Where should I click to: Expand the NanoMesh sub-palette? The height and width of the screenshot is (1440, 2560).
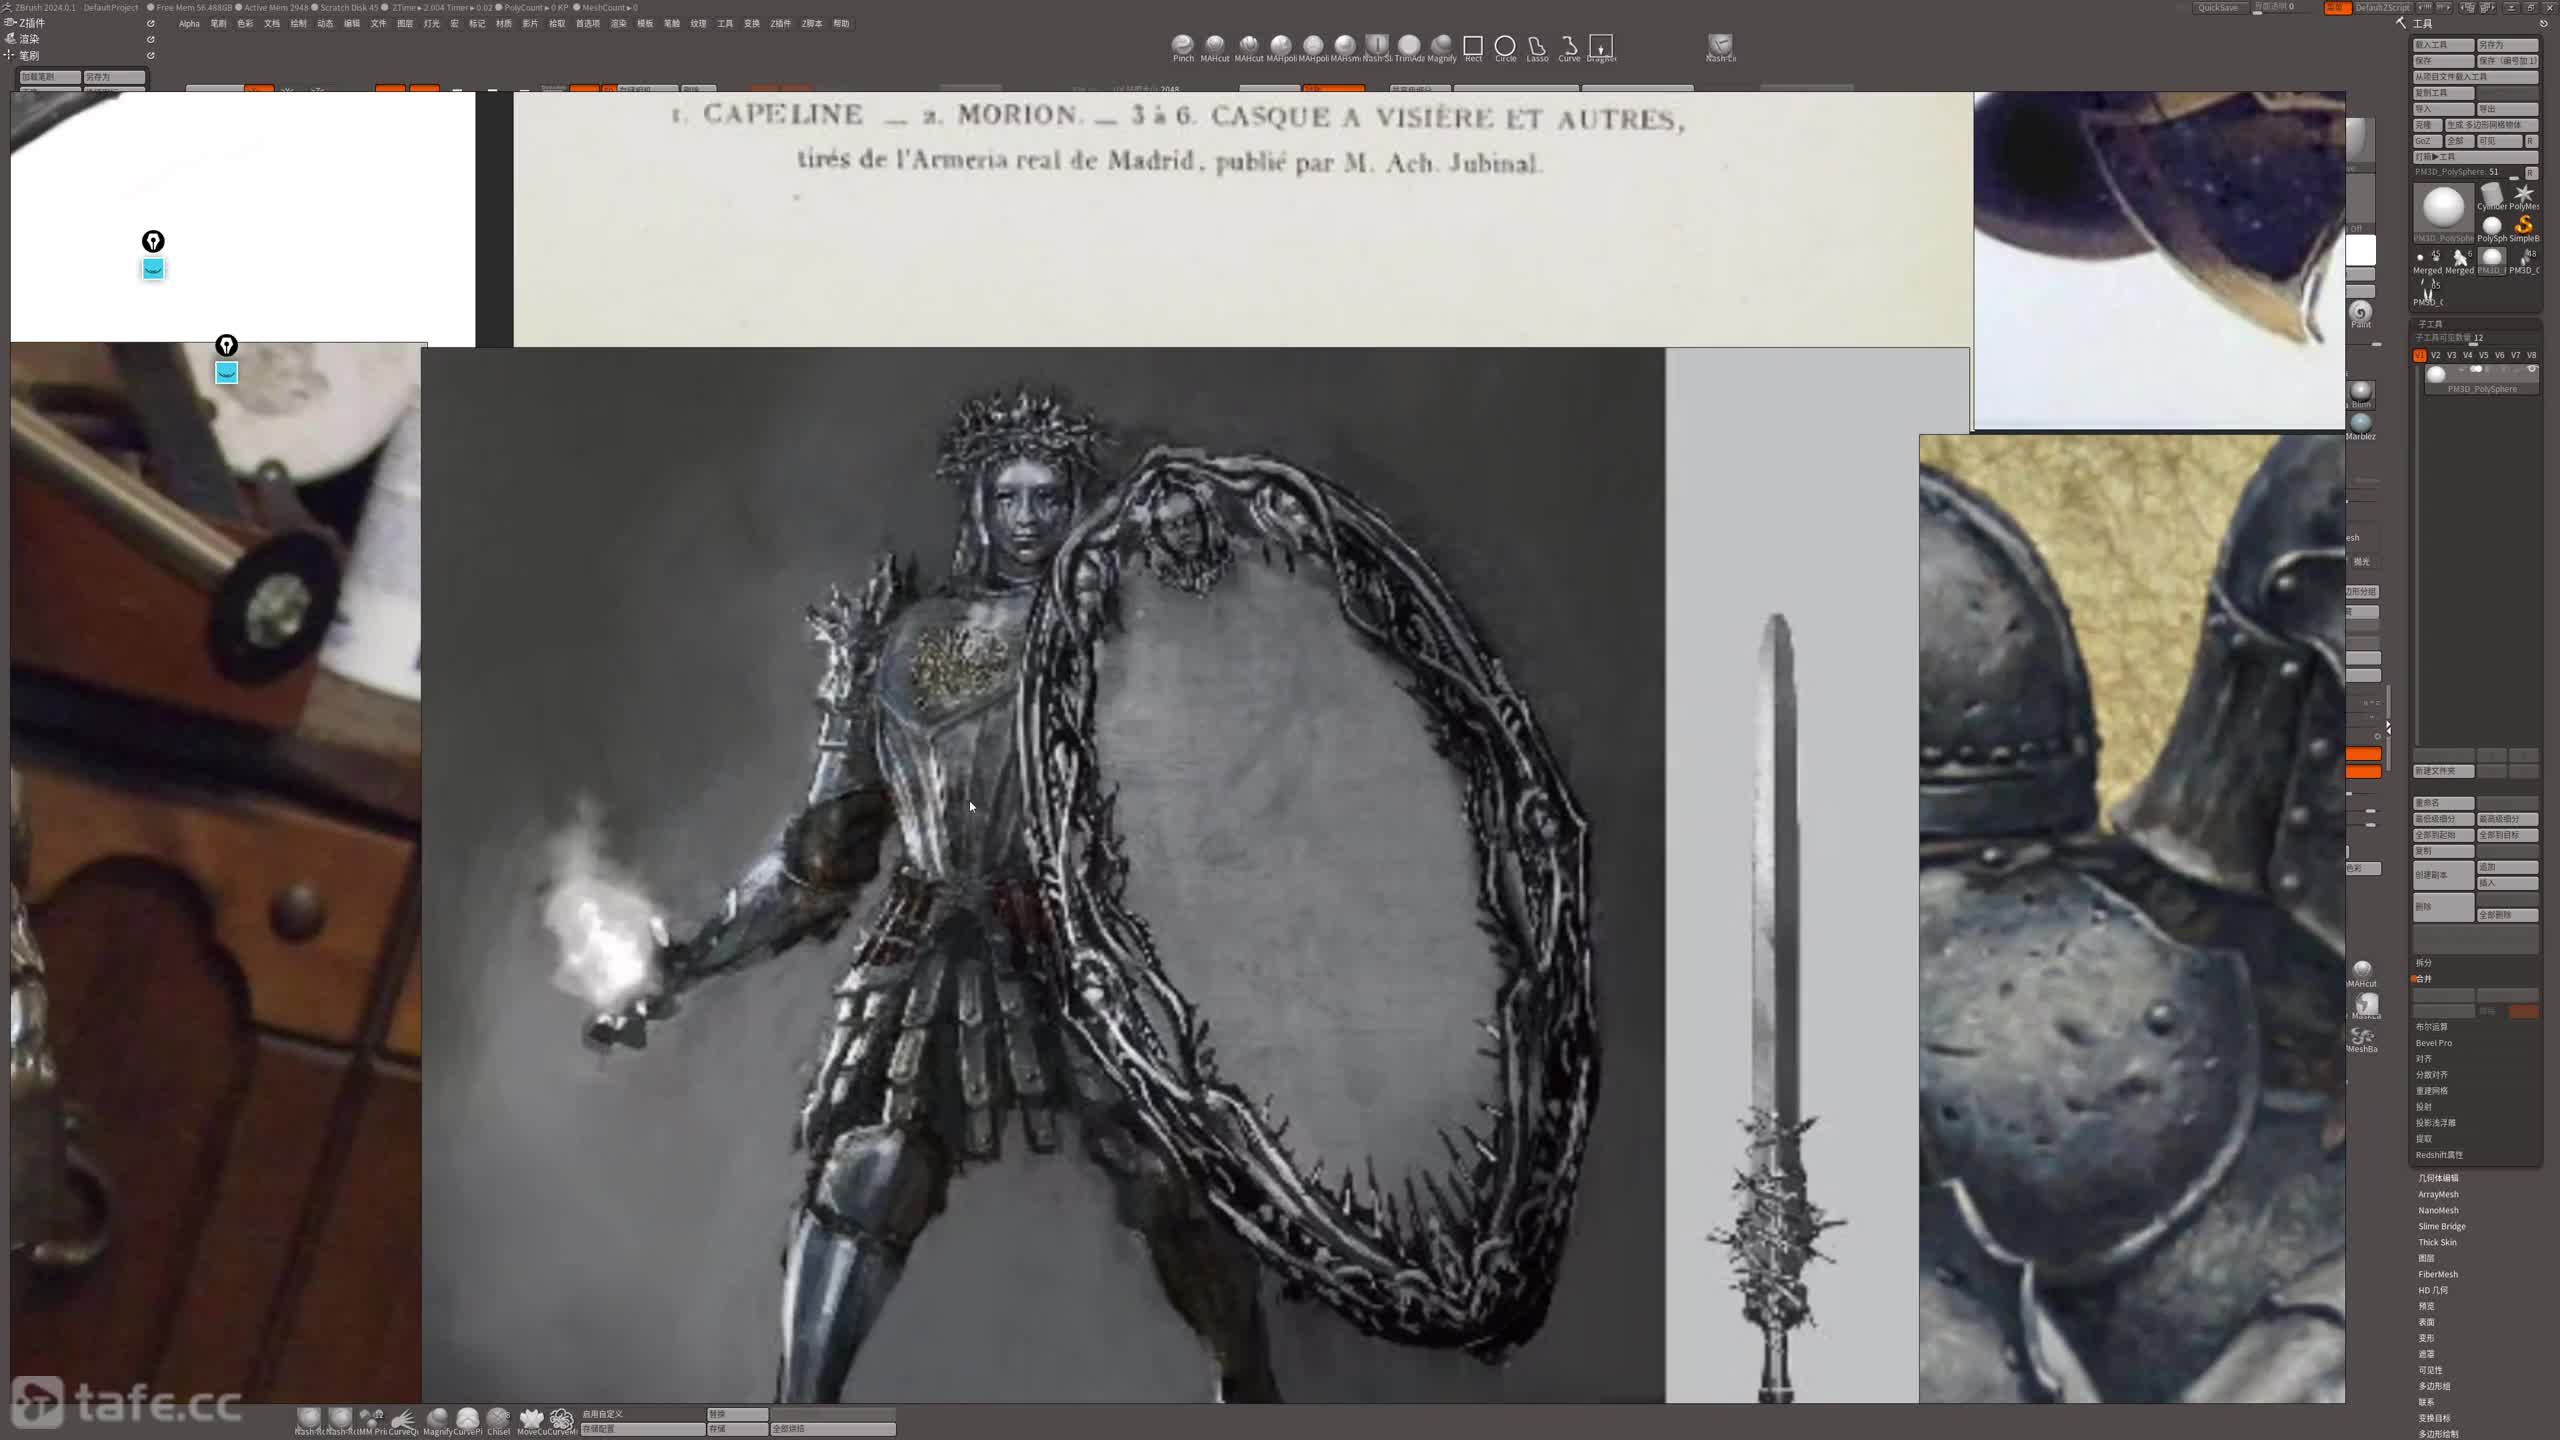[2438, 1210]
